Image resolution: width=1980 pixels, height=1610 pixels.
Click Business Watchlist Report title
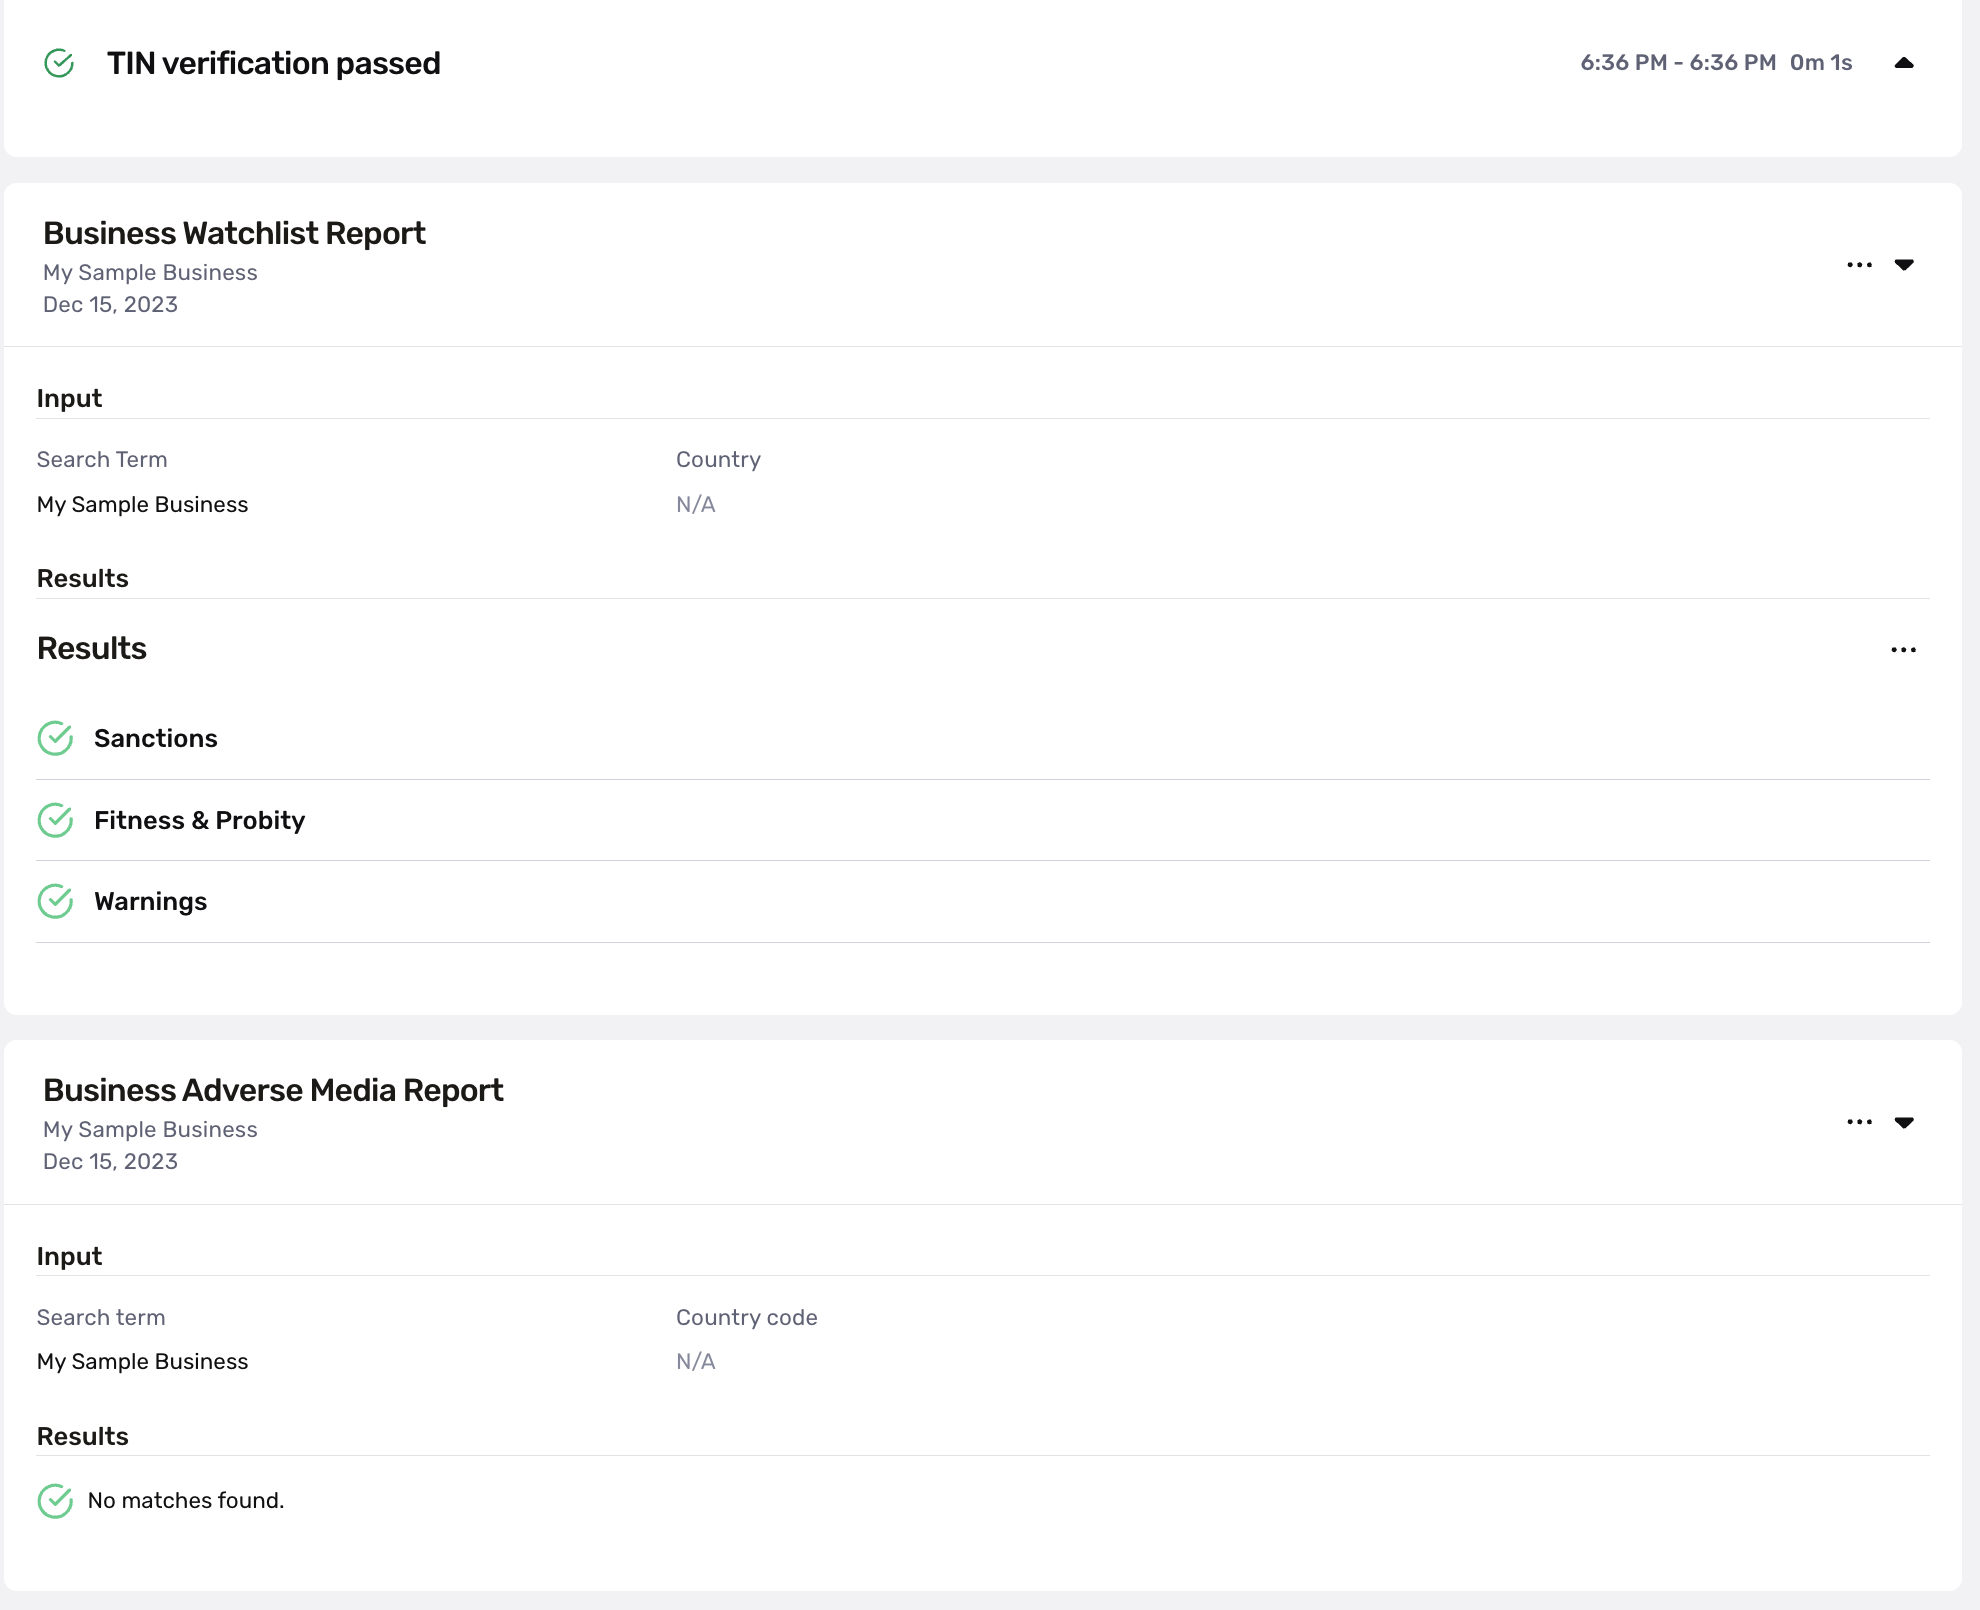234,233
